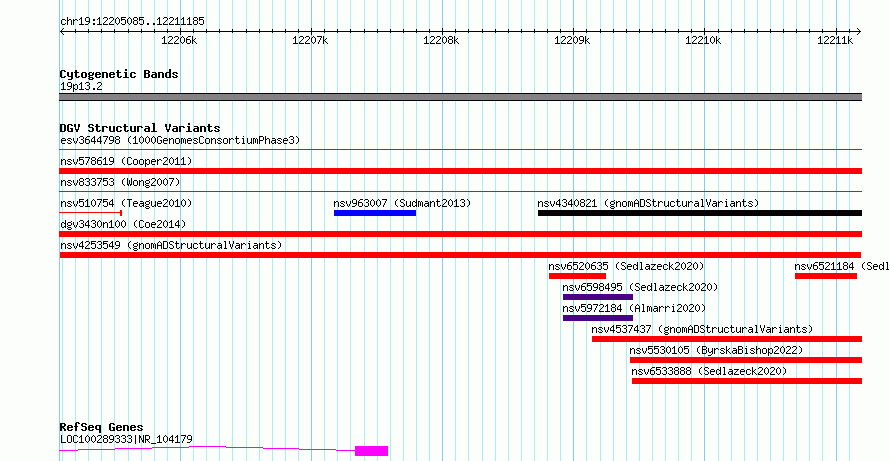Open the dgv3430n100 (Coe2014) label
This screenshot has width=890, height=461.
(123, 224)
